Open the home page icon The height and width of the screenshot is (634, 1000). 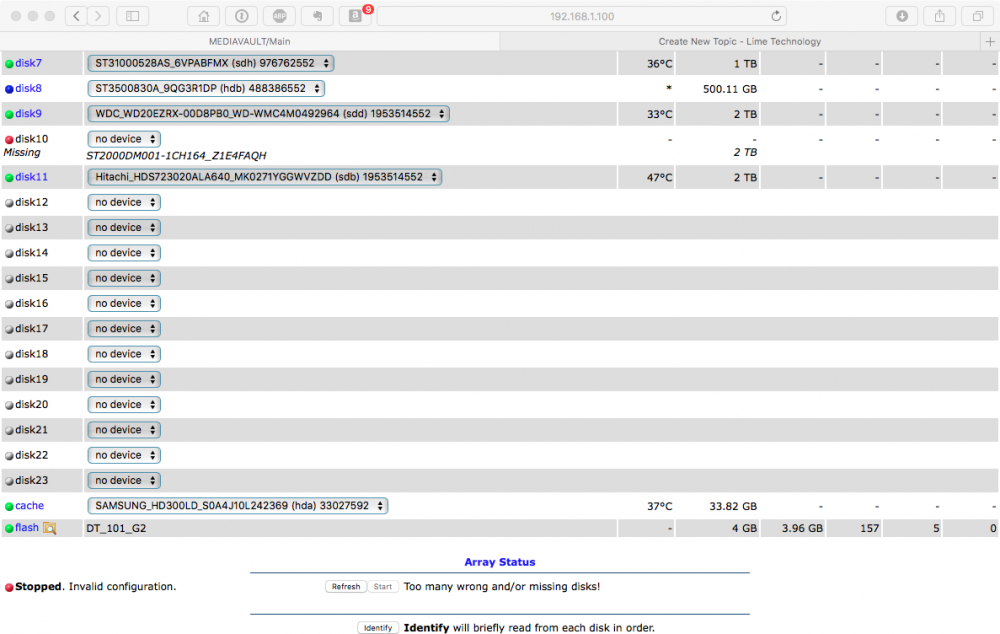(203, 16)
